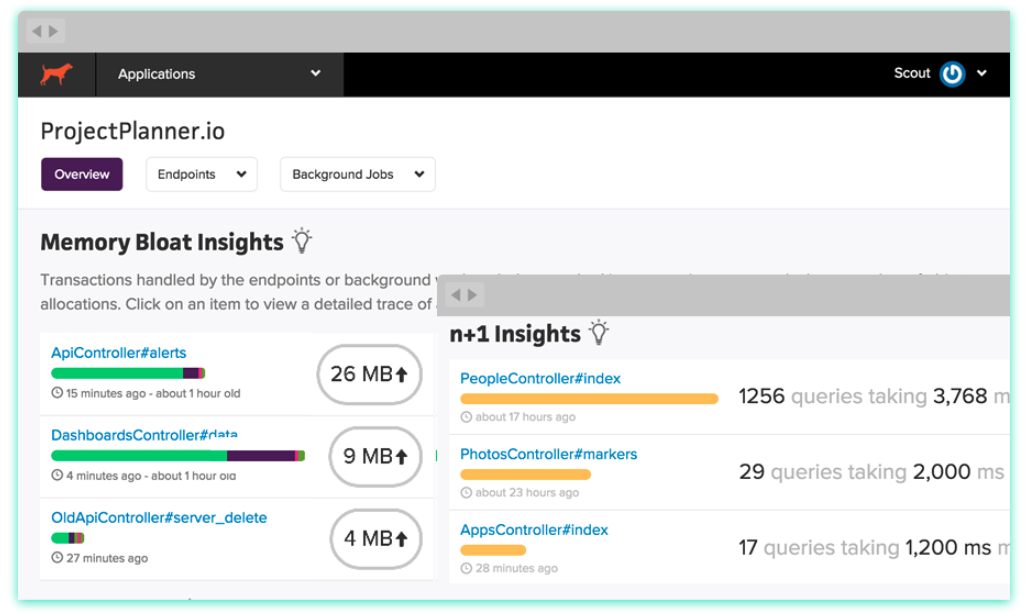Viewport: 1031px width, 616px height.
Task: Click the clock icon under ApiController#alerts
Action: click(x=57, y=394)
